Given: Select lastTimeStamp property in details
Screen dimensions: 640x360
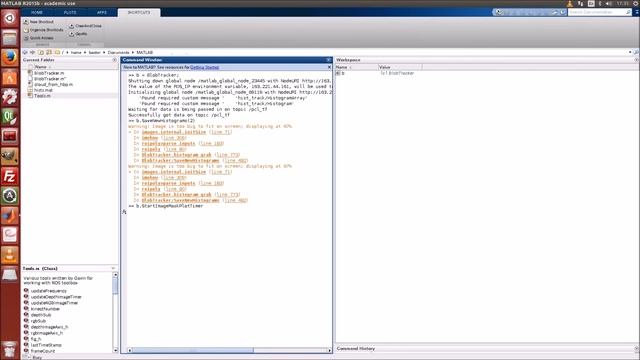Looking at the screenshot, I should pyautogui.click(x=46, y=345).
